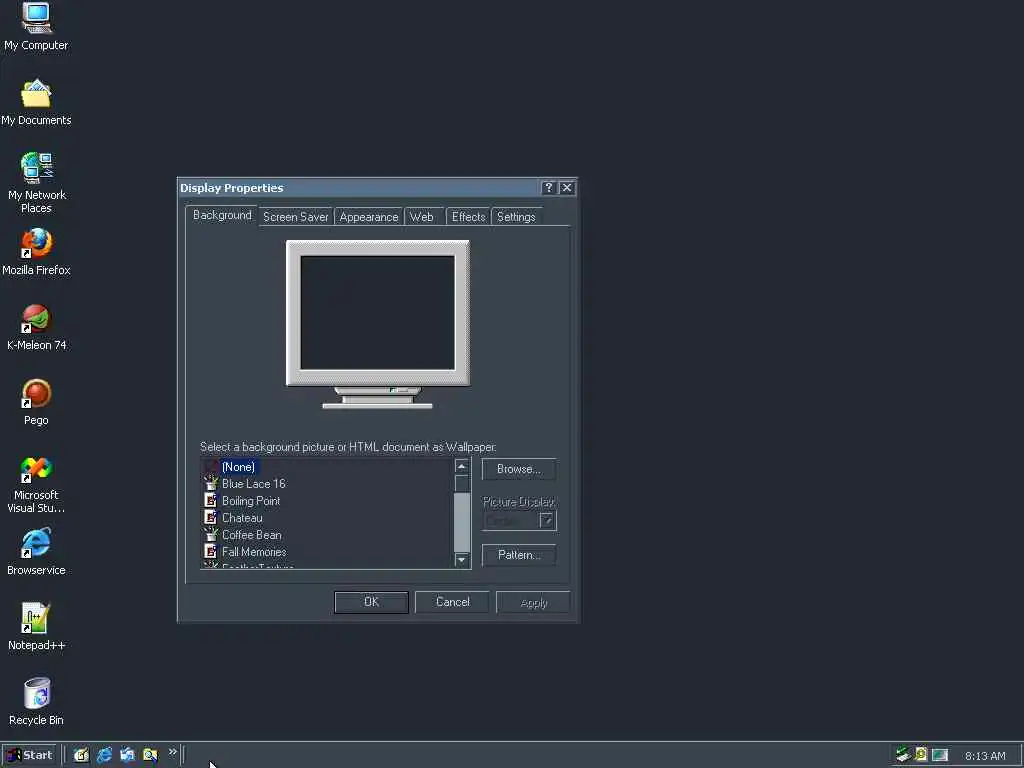Open My Computer desktop icon
The width and height of the screenshot is (1024, 768).
(36, 26)
